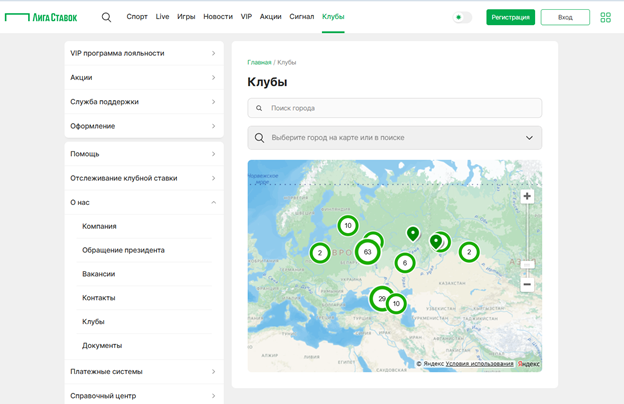
Task: Open the grid apps icon in header
Action: point(605,17)
